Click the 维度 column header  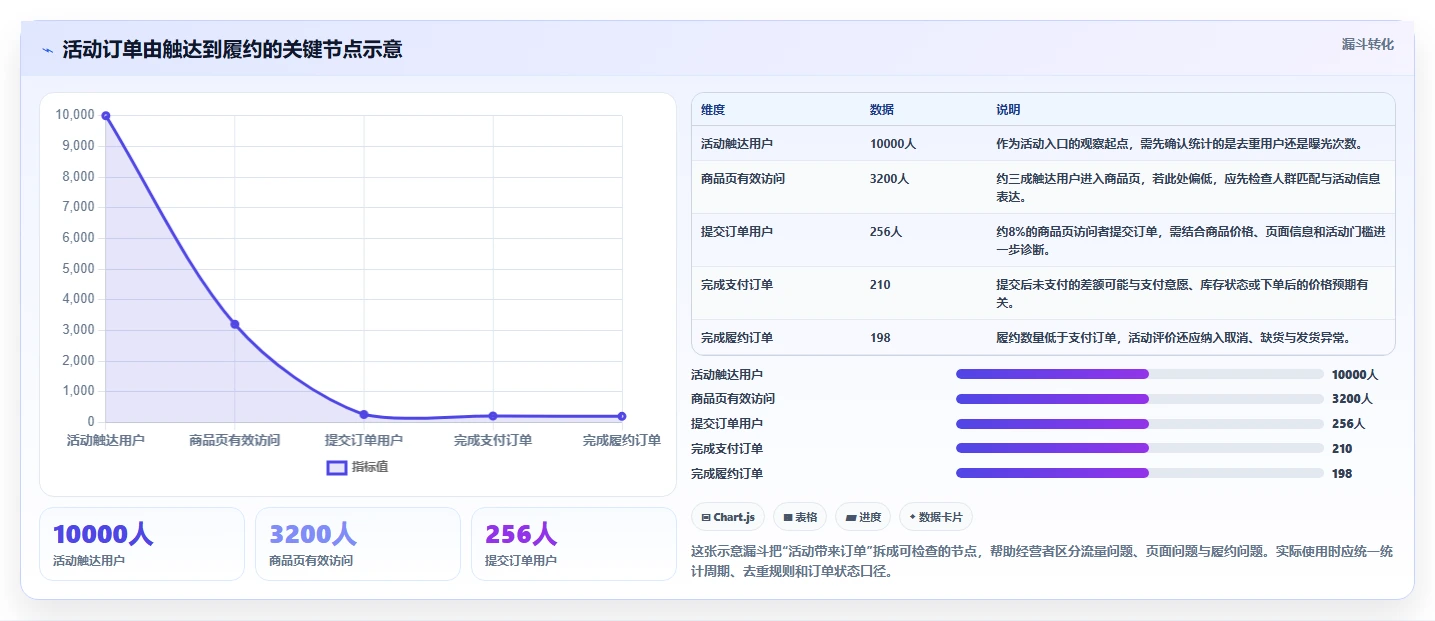(713, 109)
